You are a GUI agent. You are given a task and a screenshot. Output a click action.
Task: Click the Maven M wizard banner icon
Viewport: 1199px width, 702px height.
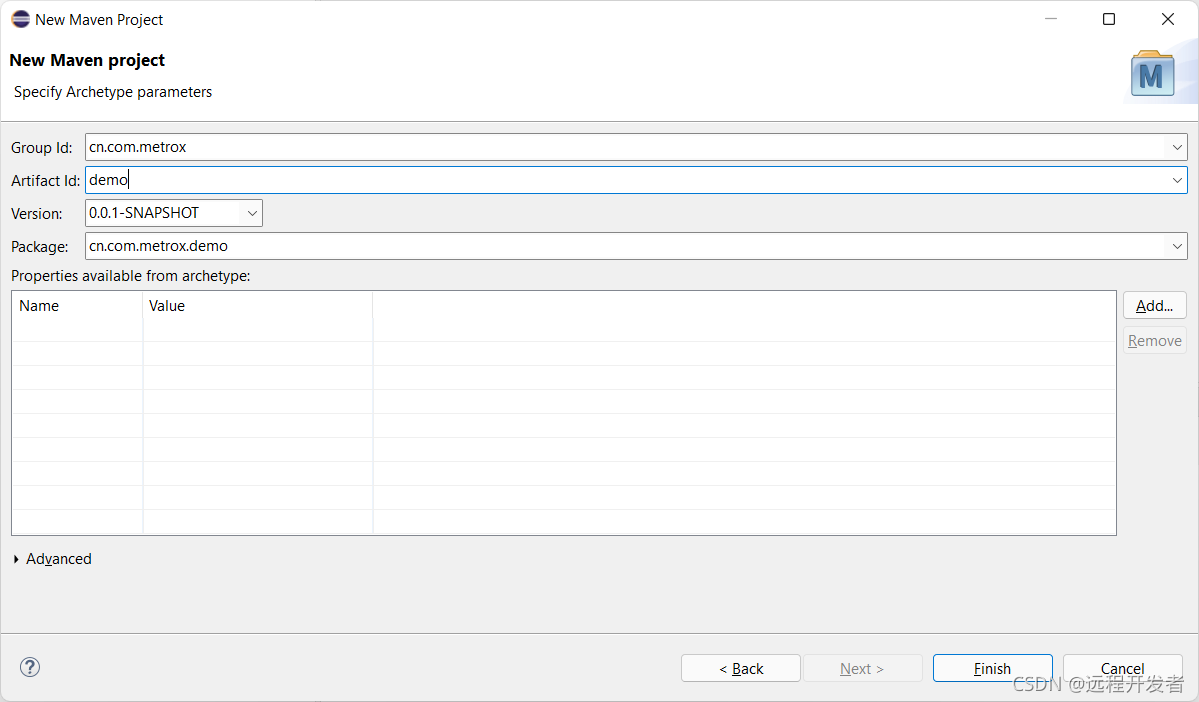pos(1152,74)
